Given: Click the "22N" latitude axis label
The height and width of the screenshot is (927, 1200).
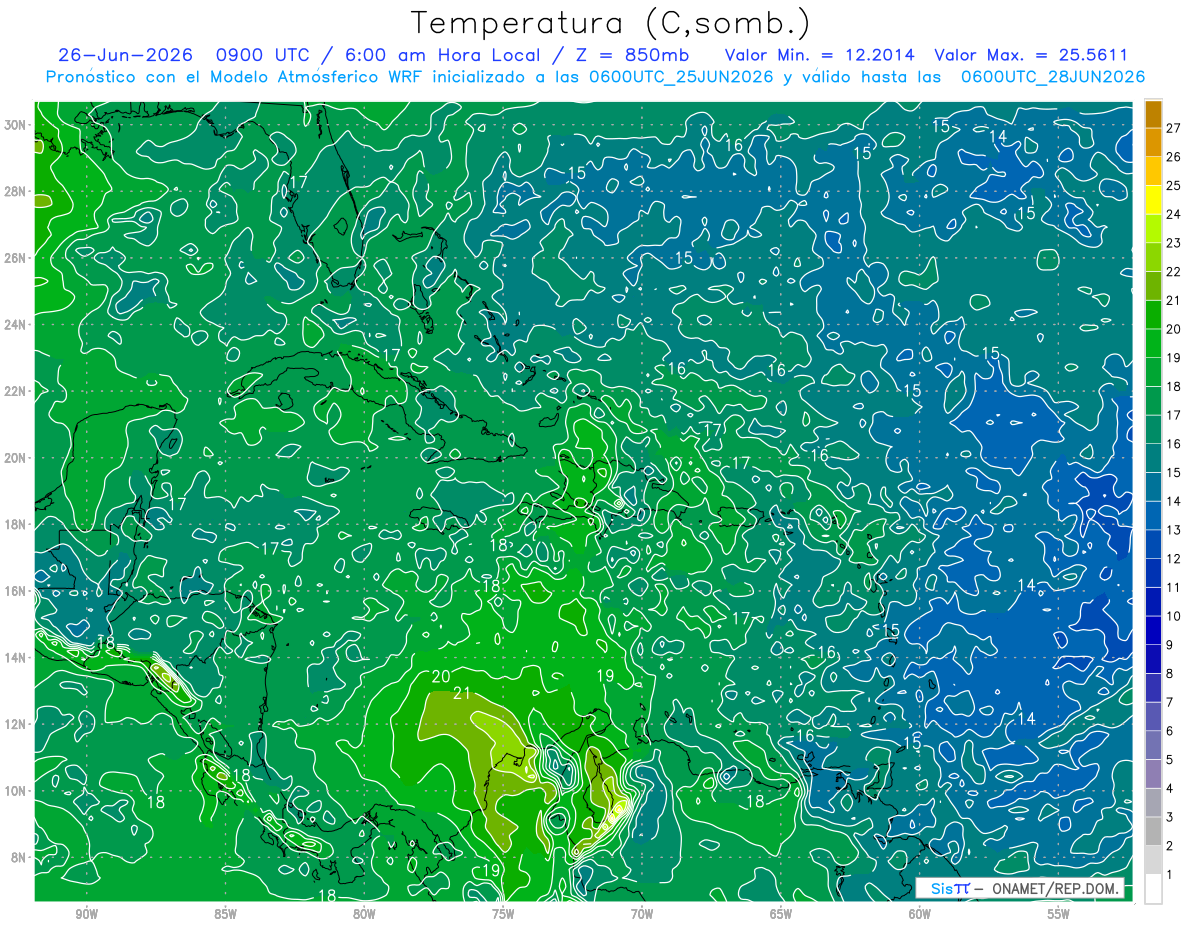Looking at the screenshot, I should coord(15,391).
